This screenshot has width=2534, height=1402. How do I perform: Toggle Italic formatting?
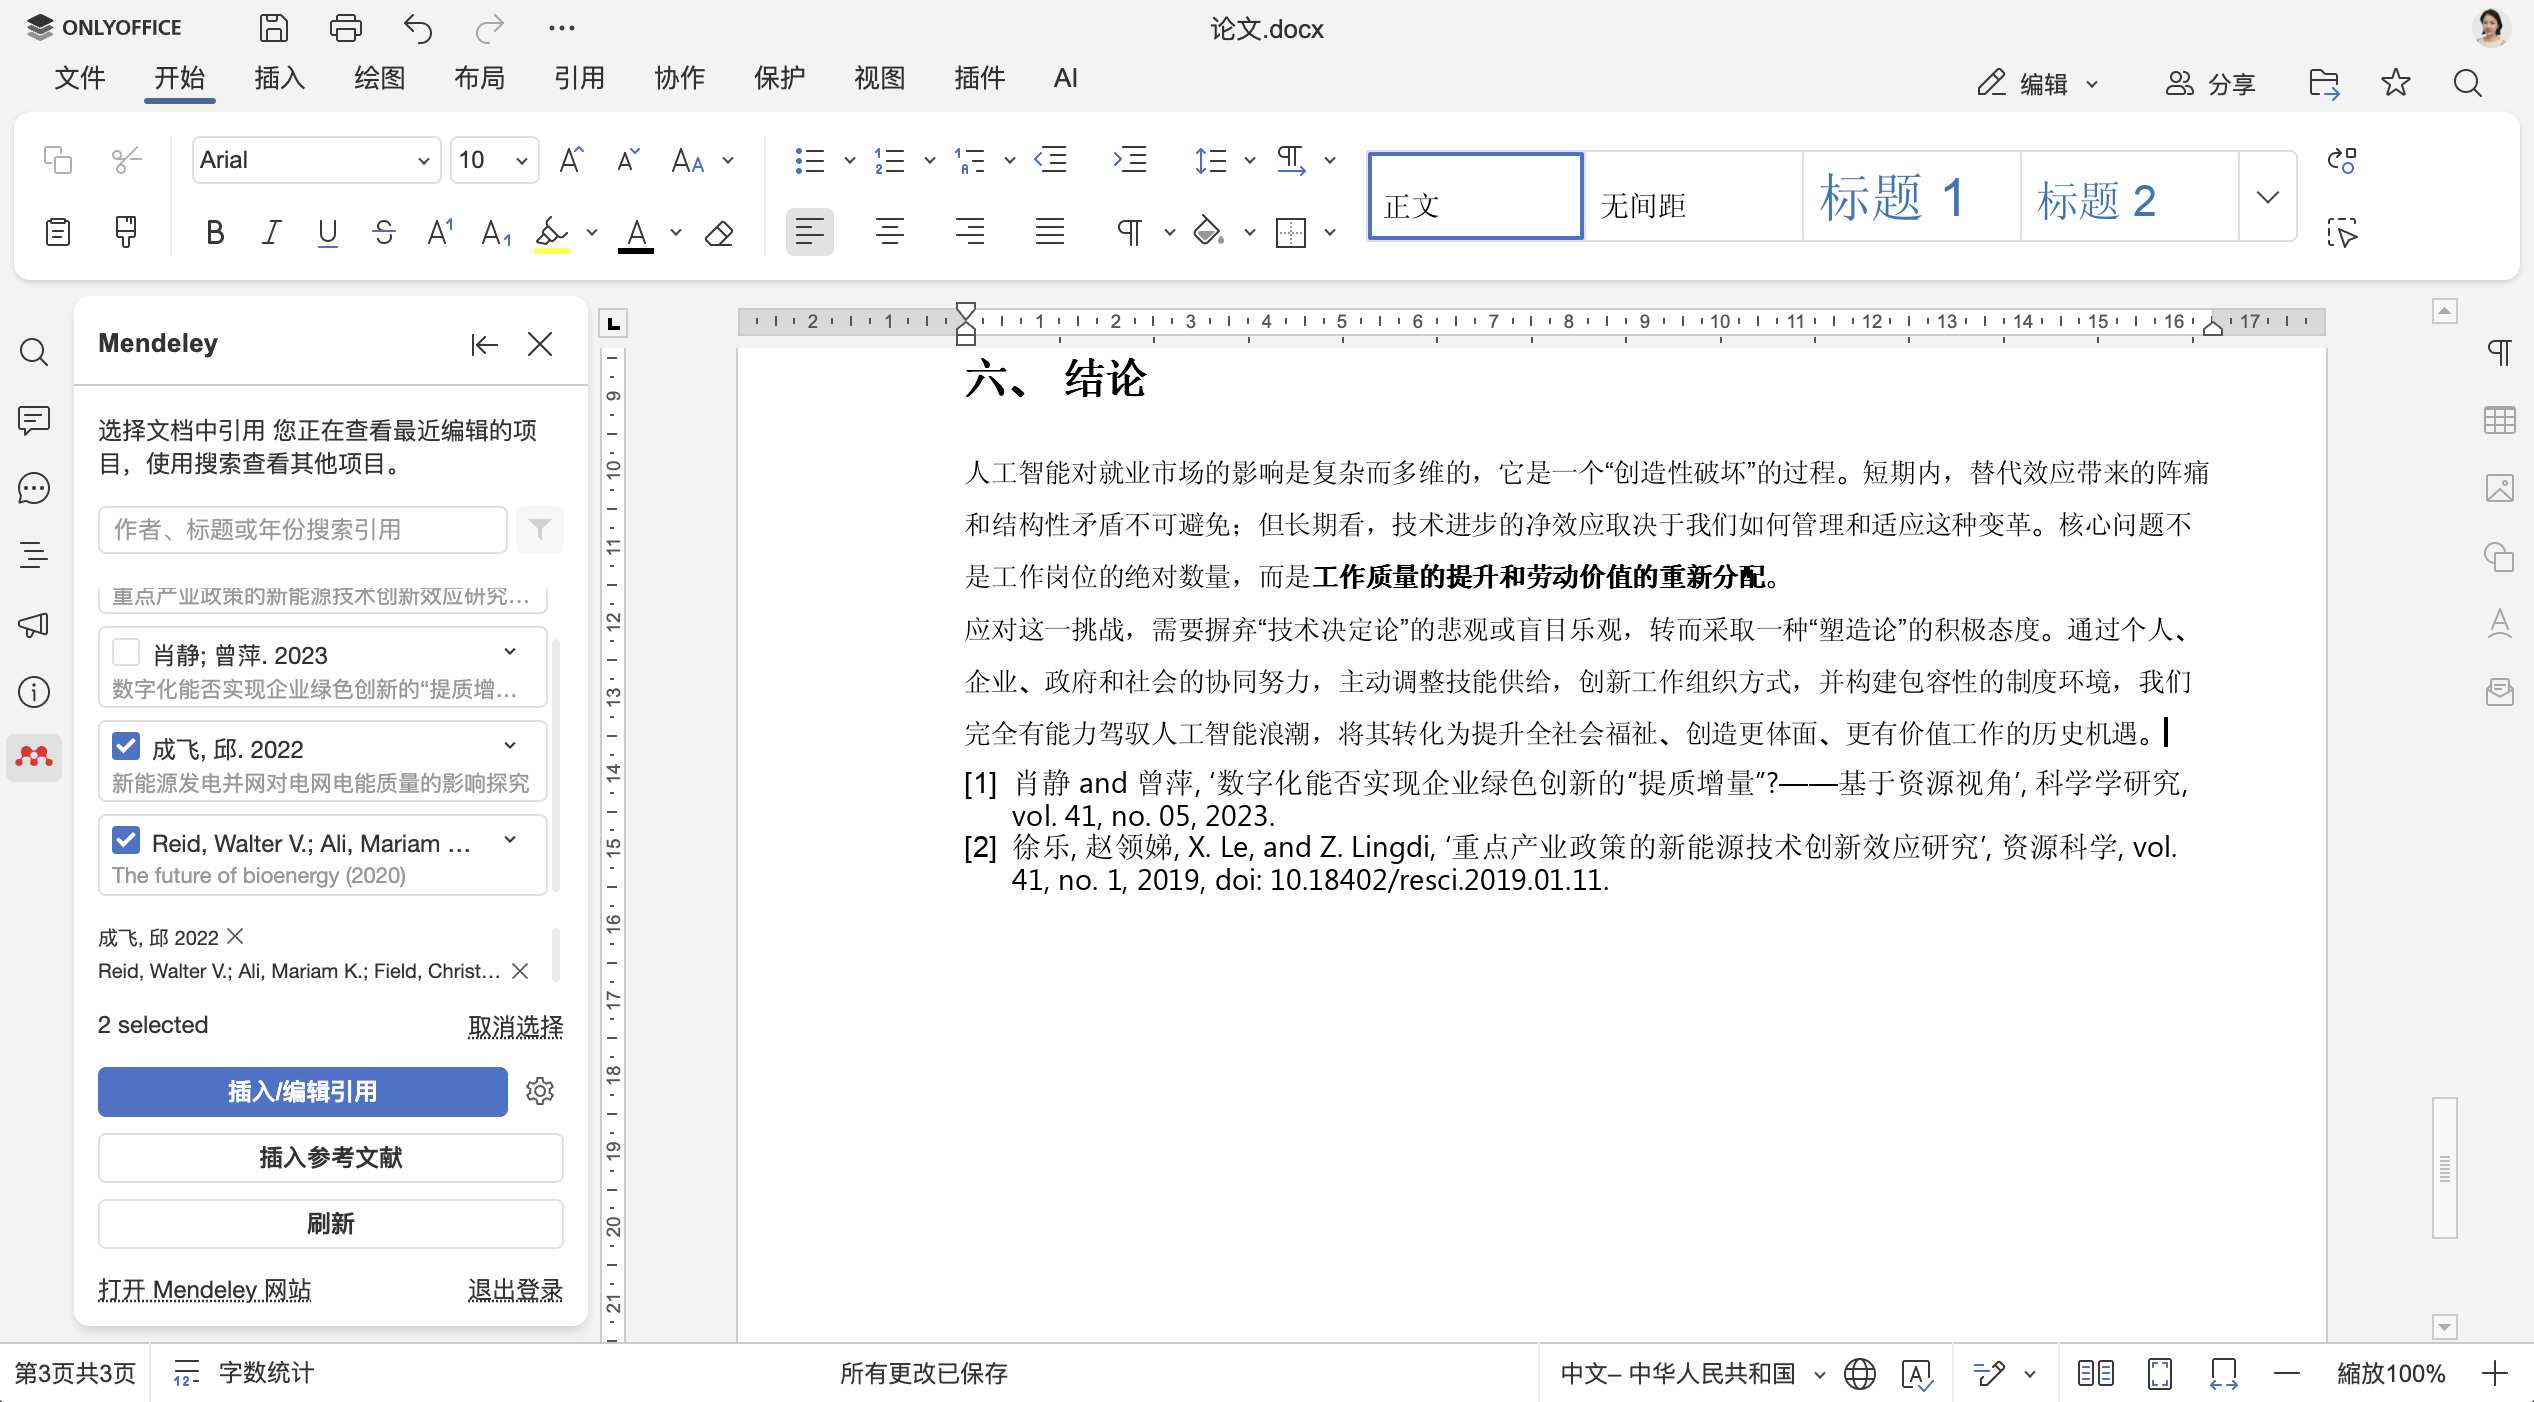270,233
